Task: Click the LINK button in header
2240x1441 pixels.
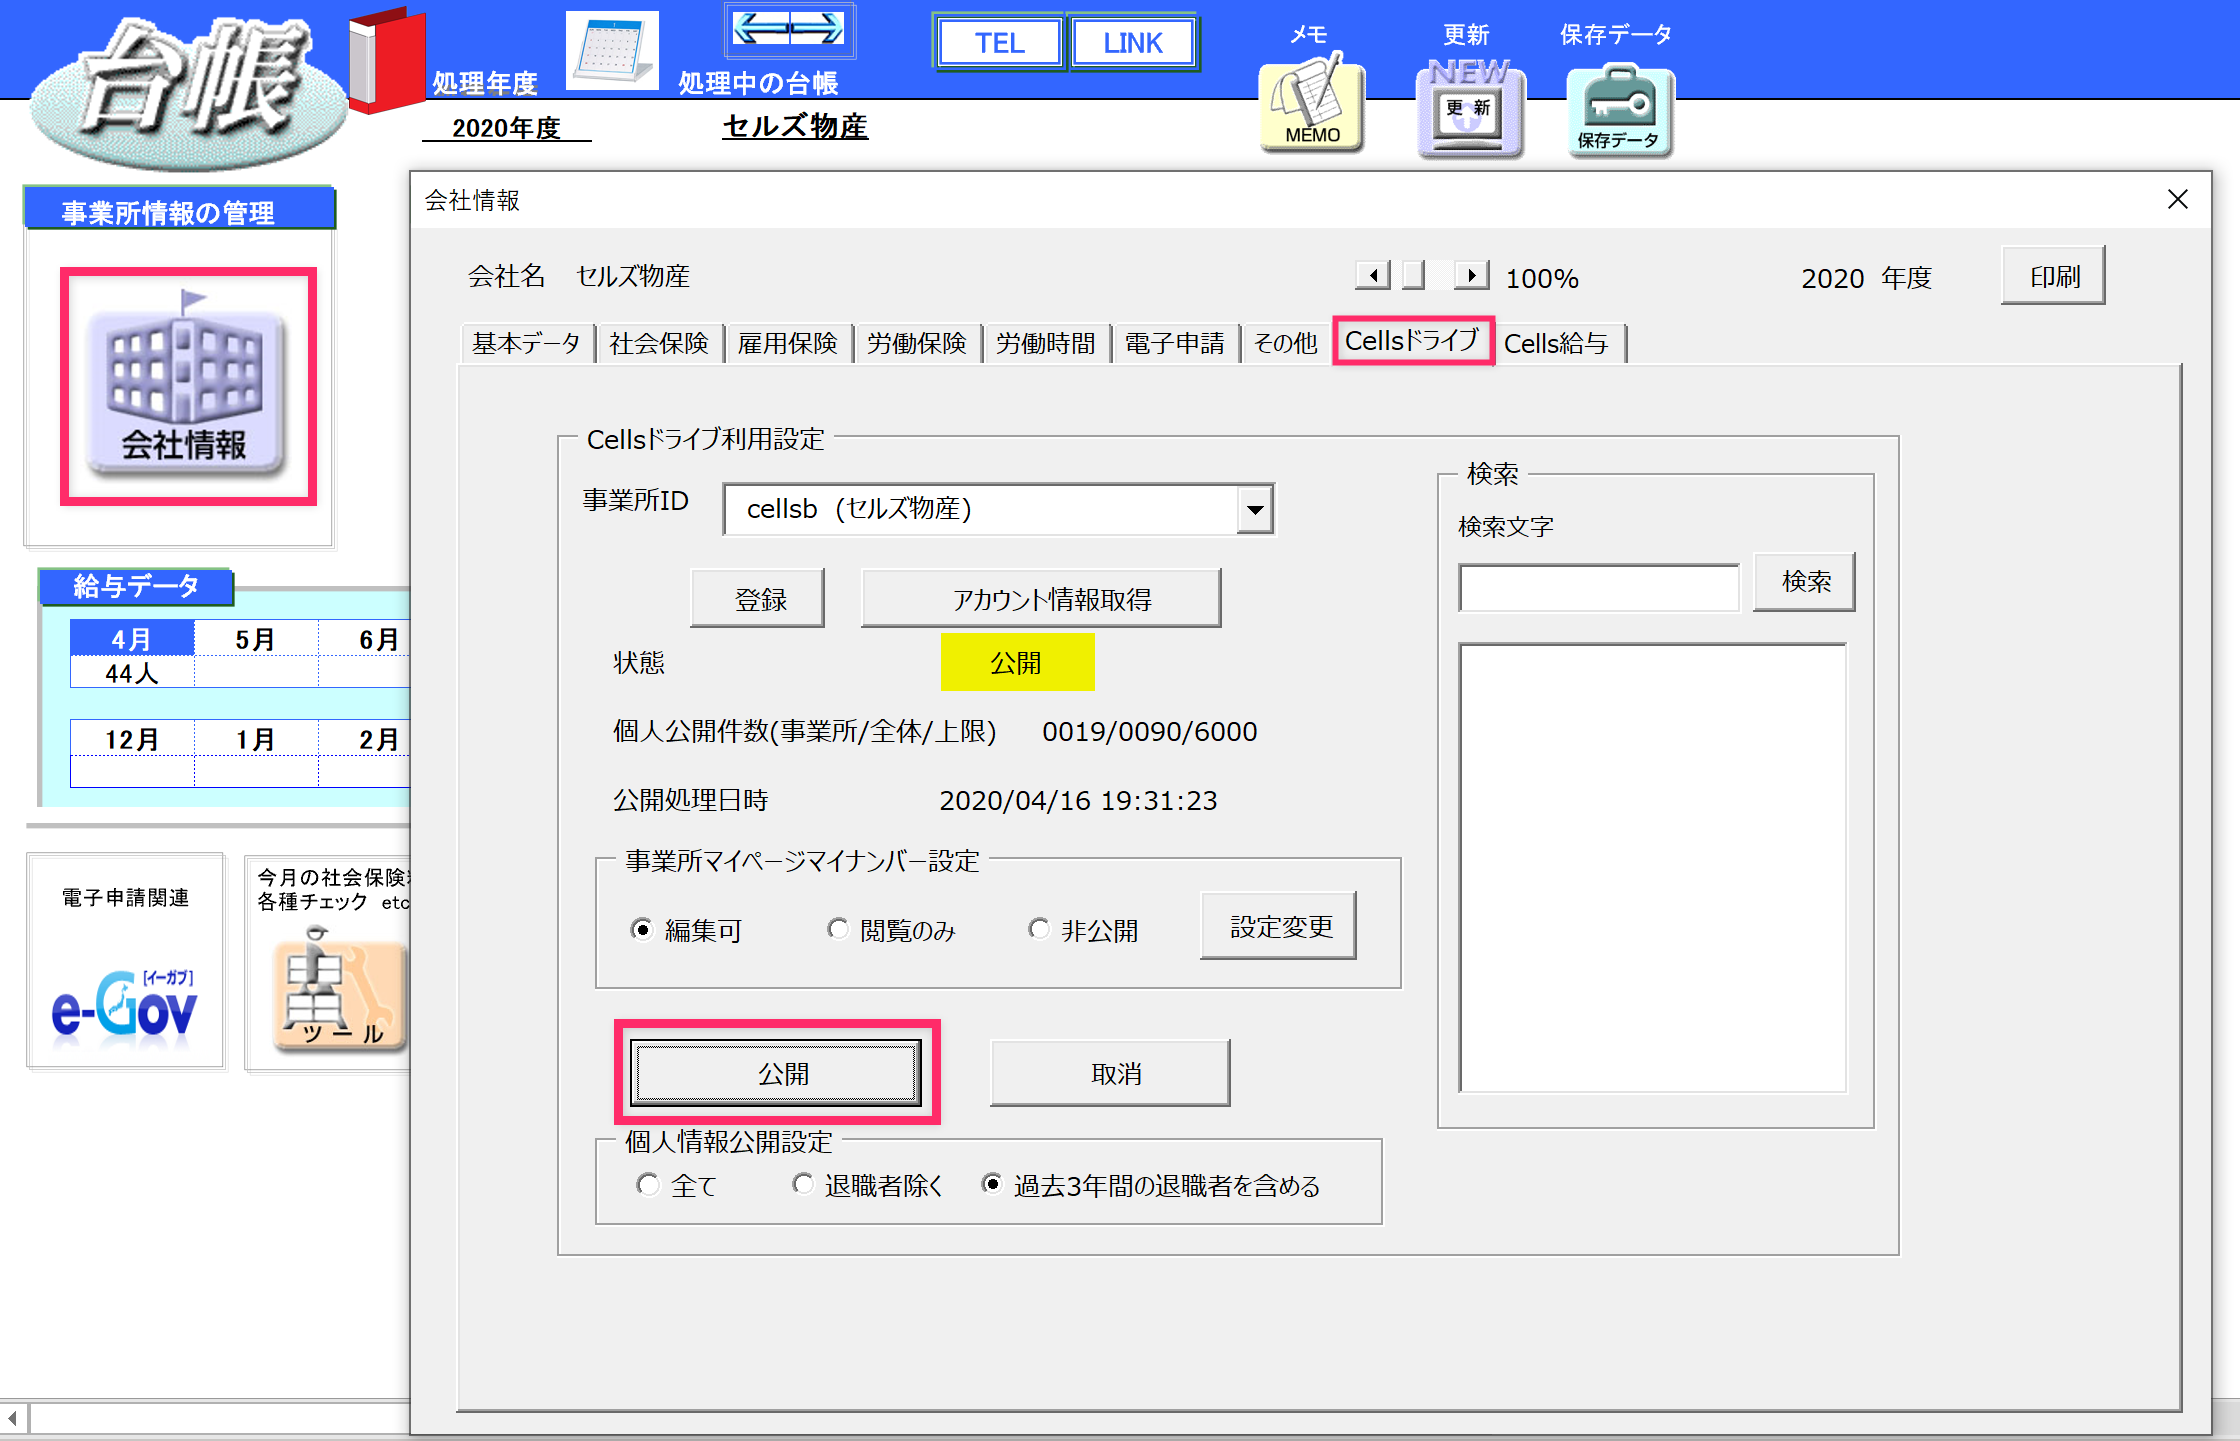Action: coord(1133,43)
